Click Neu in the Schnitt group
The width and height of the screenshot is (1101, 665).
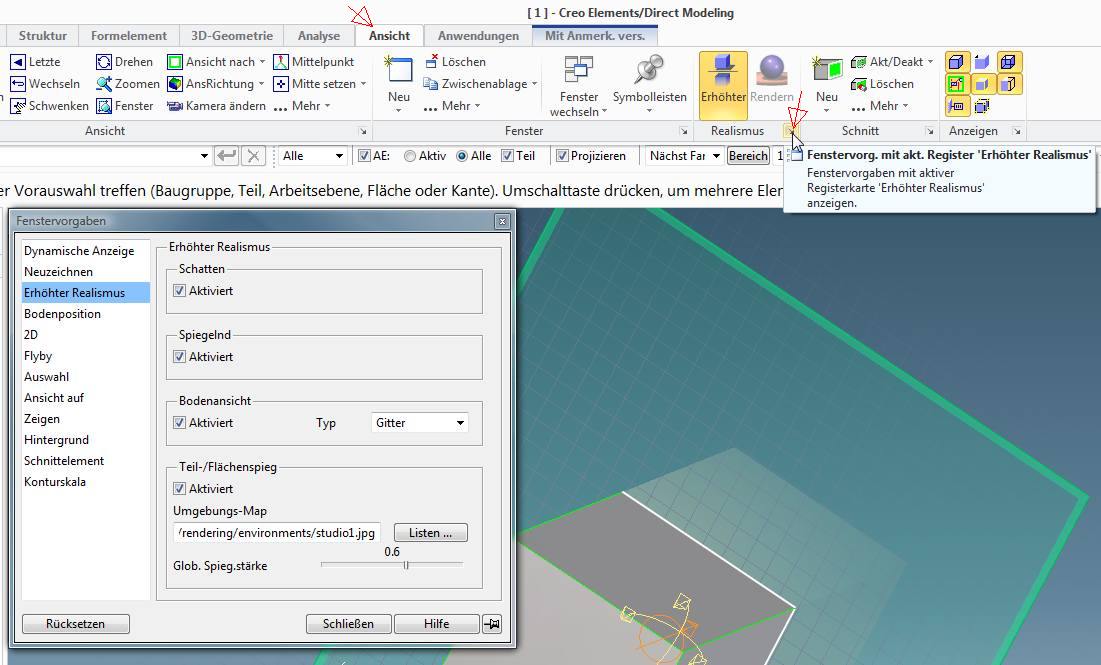pos(827,84)
